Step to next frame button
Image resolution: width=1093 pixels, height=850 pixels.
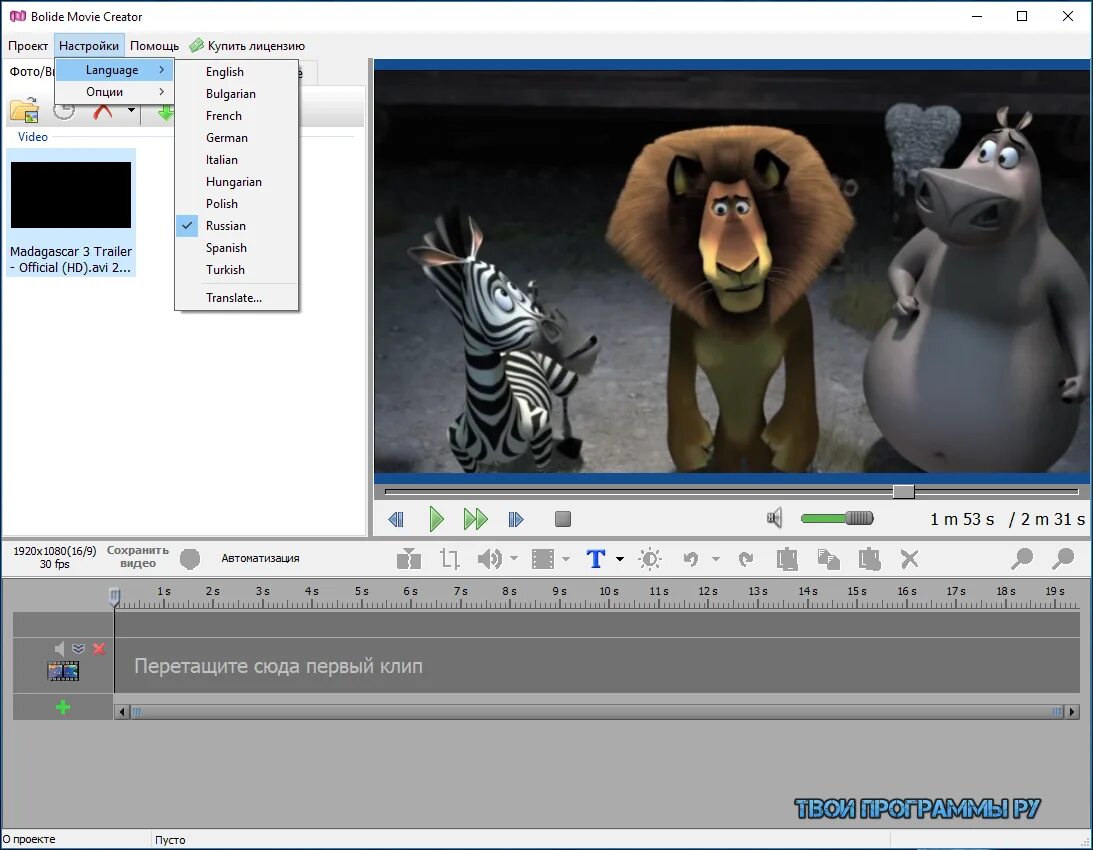(x=516, y=519)
